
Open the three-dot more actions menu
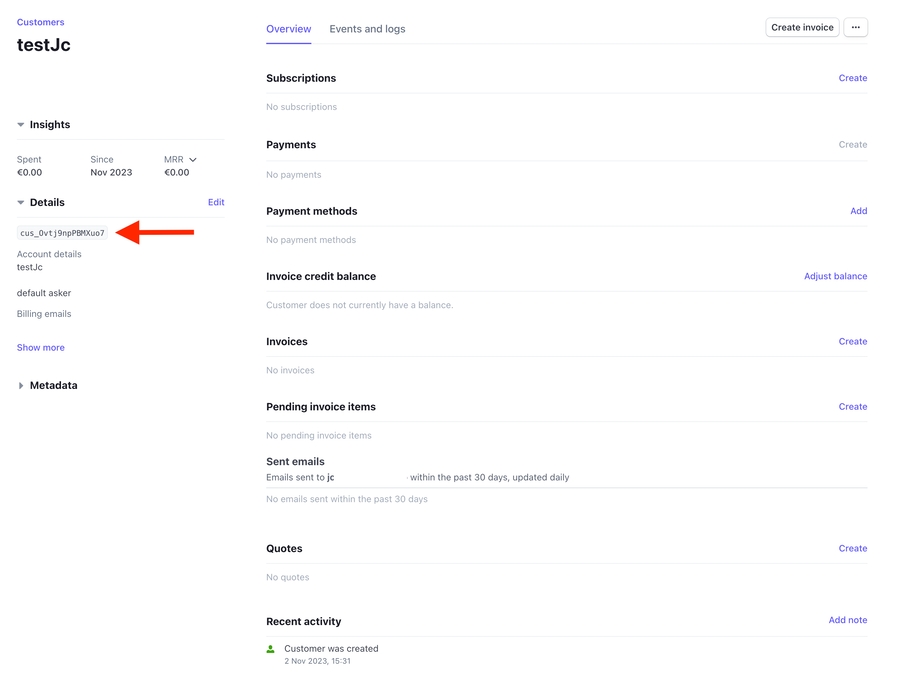(855, 28)
